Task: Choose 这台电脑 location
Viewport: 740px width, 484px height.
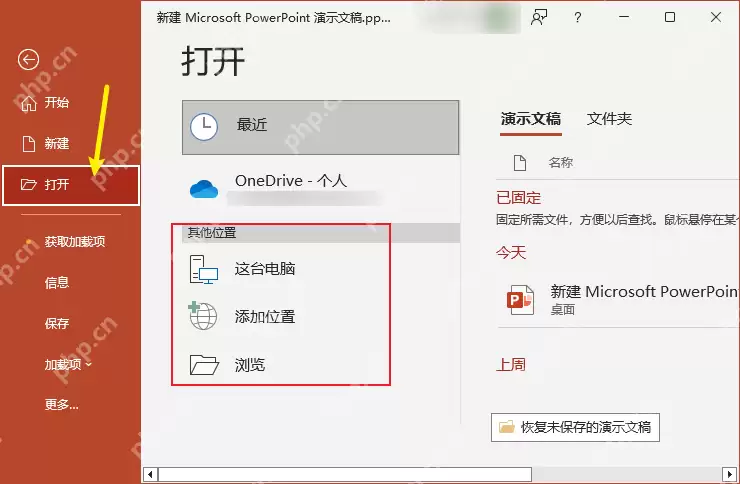Action: pyautogui.click(x=320, y=269)
